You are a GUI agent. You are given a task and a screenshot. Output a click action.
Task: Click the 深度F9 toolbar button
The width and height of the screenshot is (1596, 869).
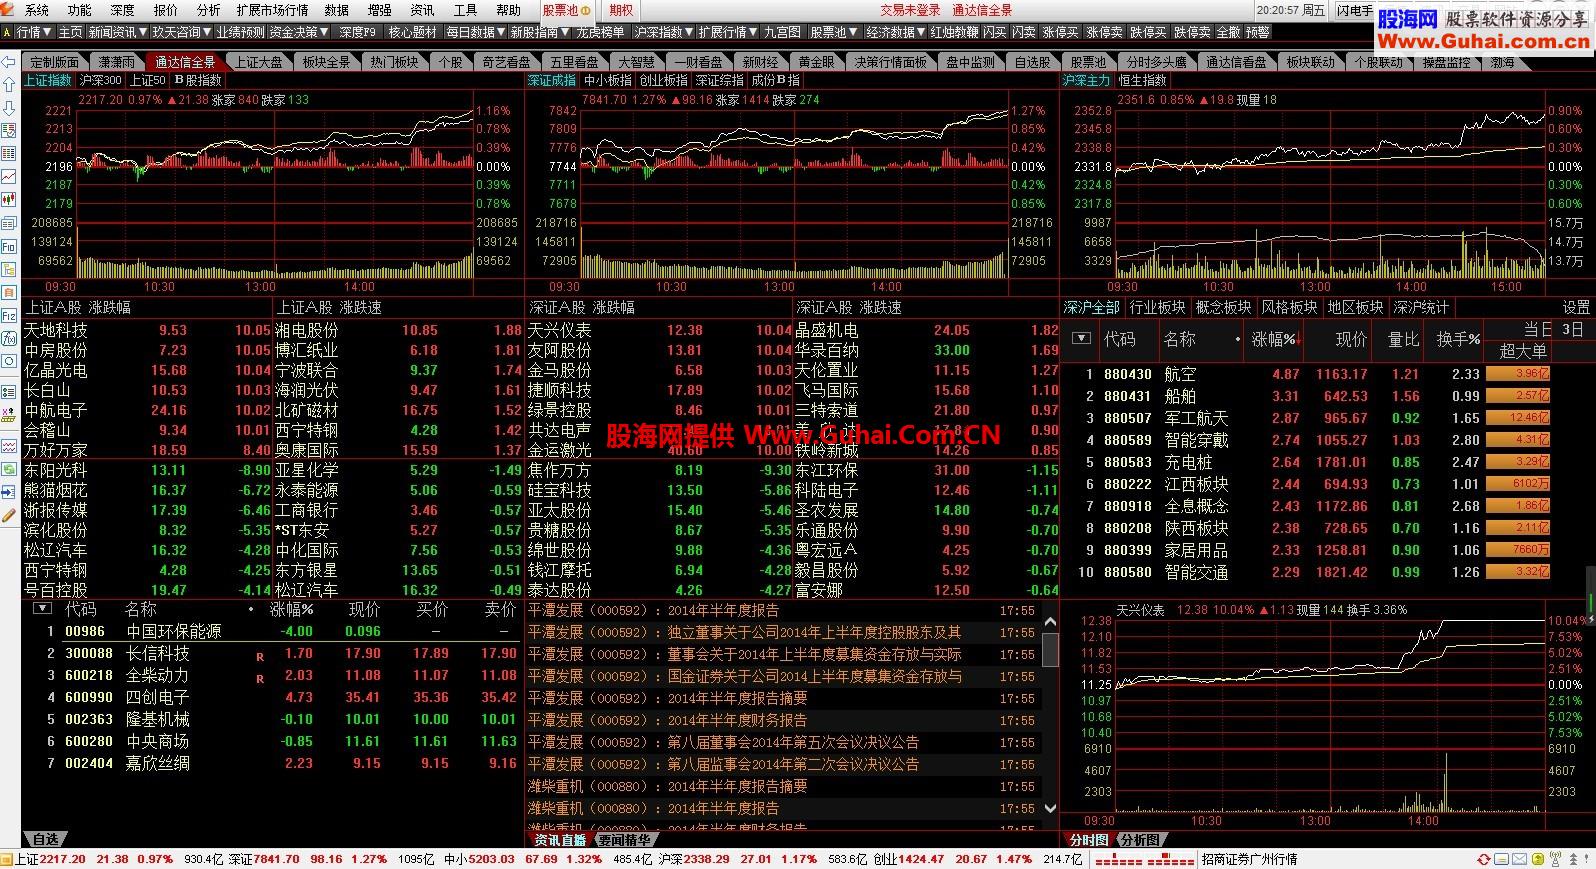[357, 32]
